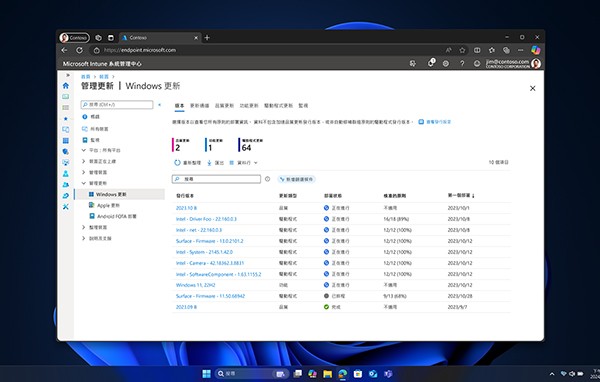Open the Dashboard icon in the left rail
600x382 pixels.
point(66,96)
